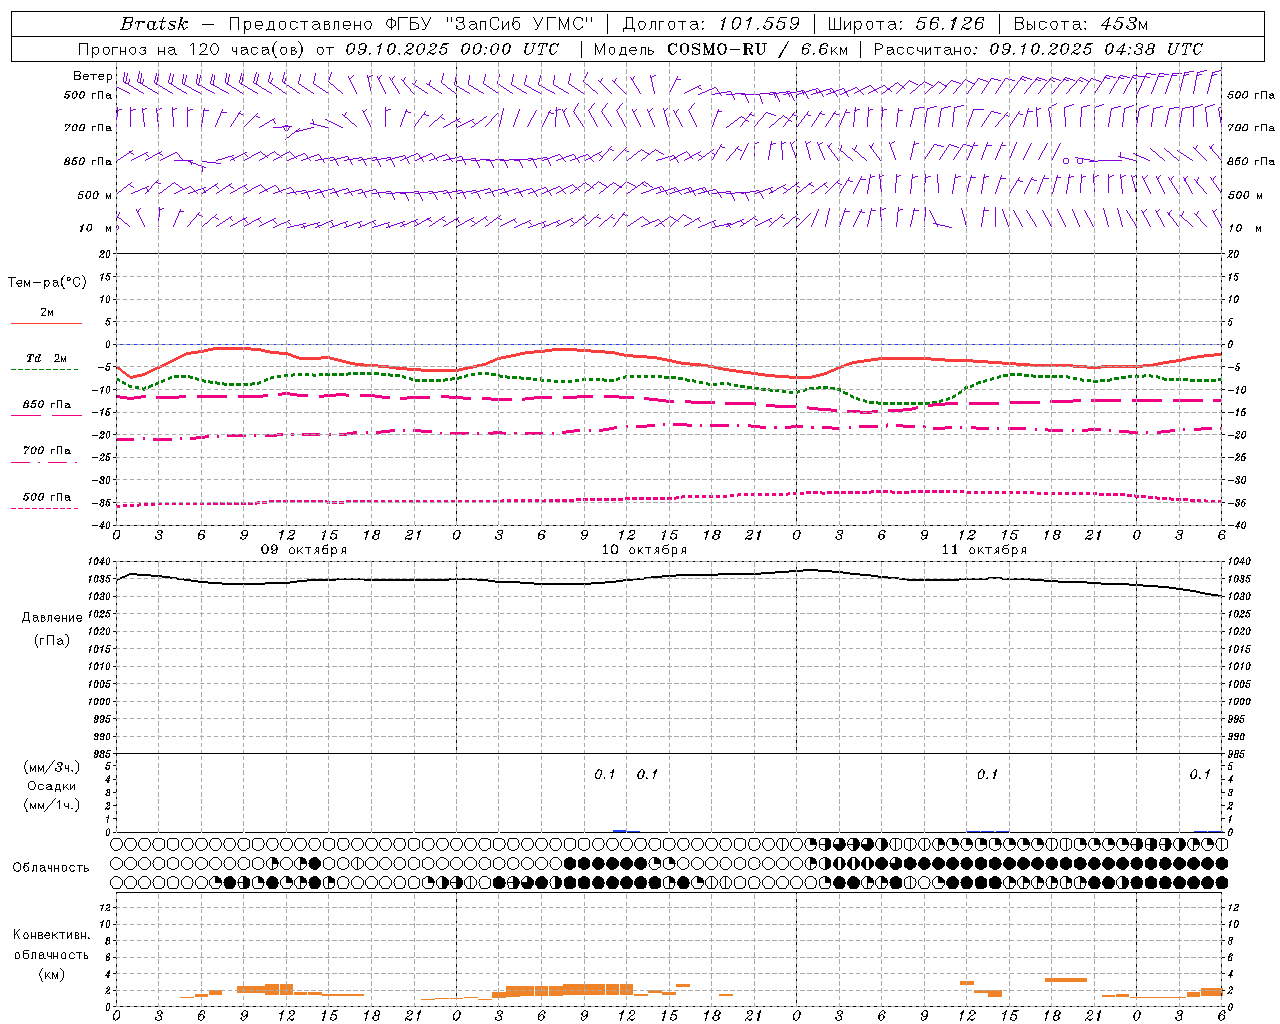Click the "500 гПа" temperature legend entry
Viewport: 1280px width, 1024px height.
pyautogui.click(x=47, y=497)
